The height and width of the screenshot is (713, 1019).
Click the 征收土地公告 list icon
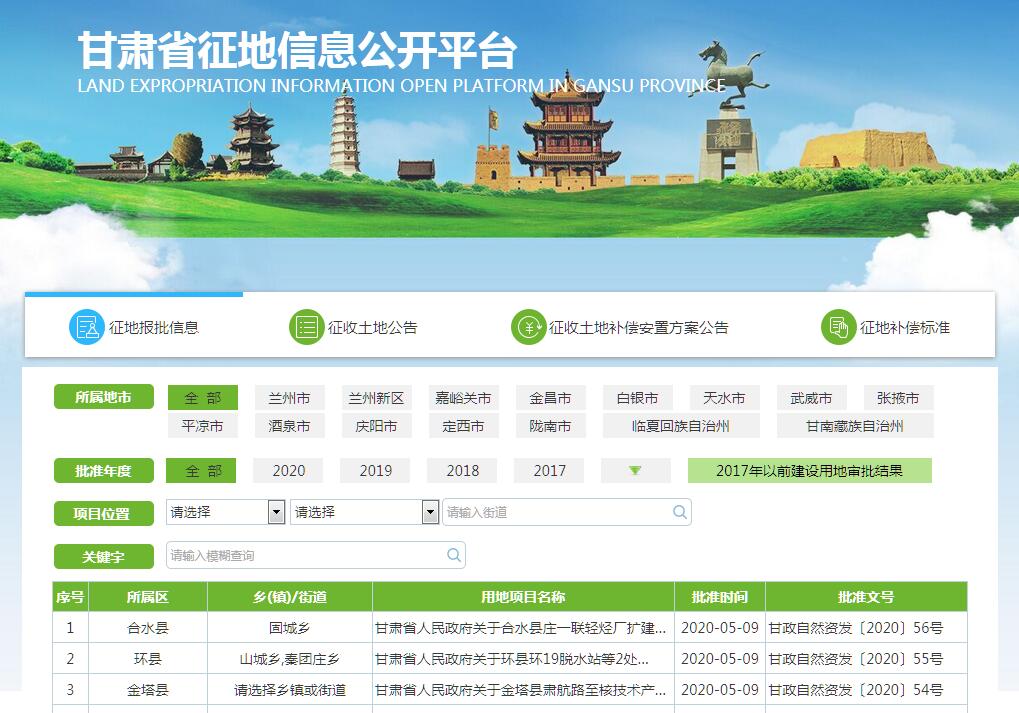click(x=306, y=327)
